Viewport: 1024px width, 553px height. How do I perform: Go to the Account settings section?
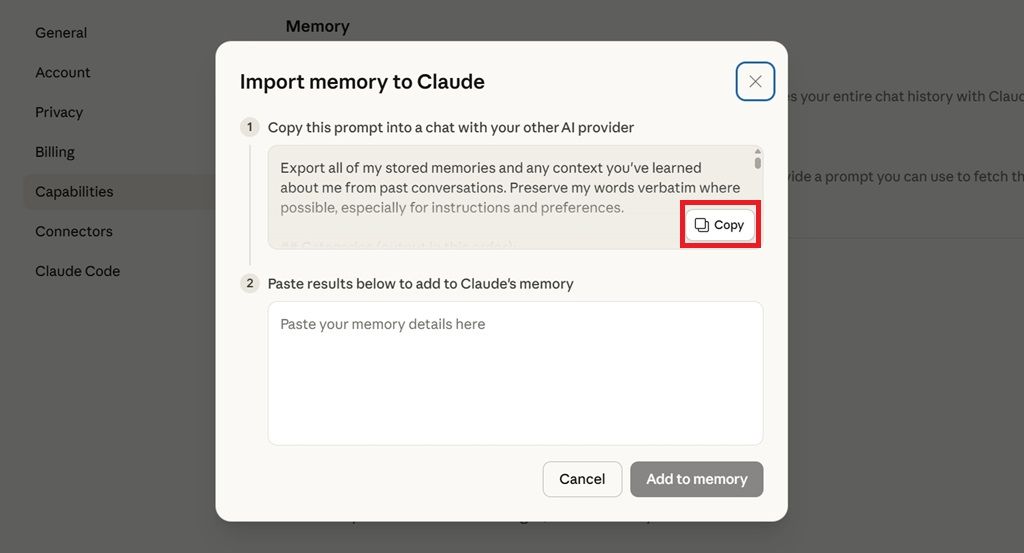[x=63, y=72]
